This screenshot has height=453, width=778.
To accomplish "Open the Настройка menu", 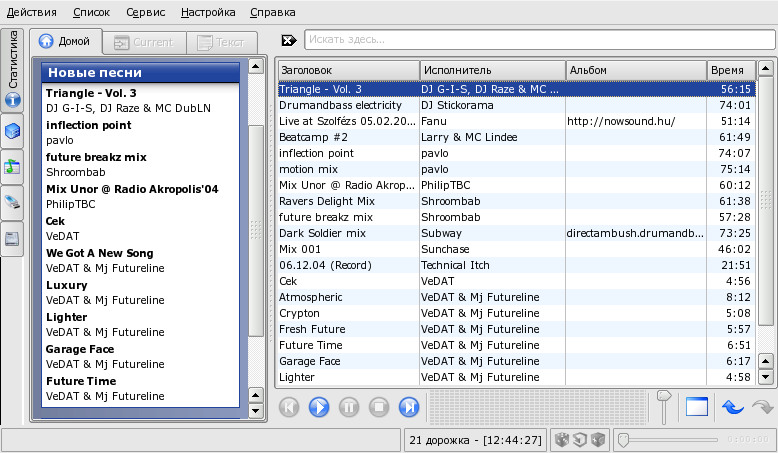I will pos(208,12).
